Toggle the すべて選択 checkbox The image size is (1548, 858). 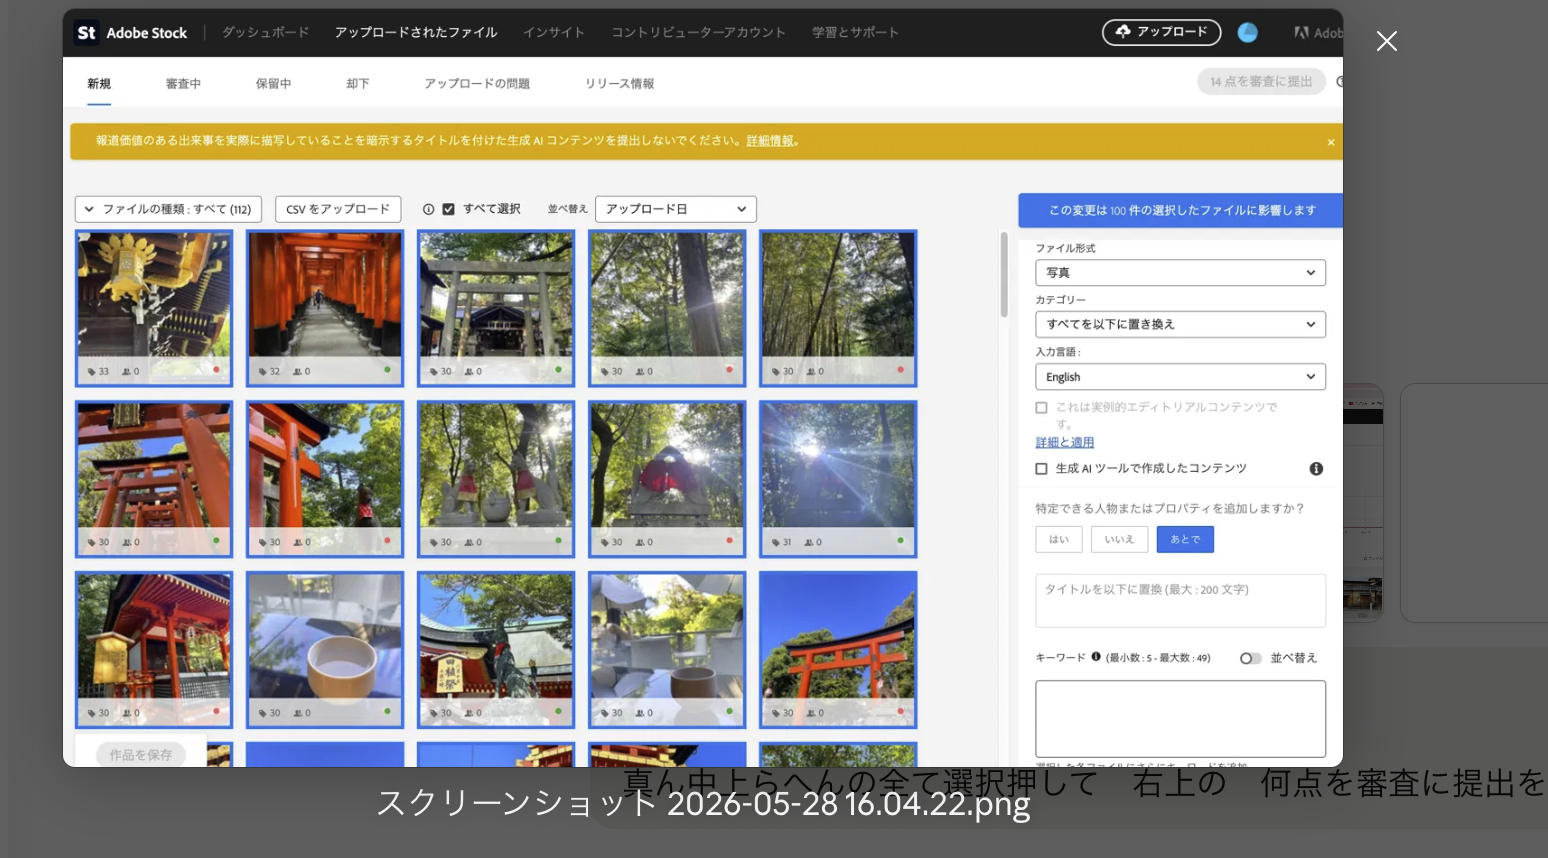449,209
